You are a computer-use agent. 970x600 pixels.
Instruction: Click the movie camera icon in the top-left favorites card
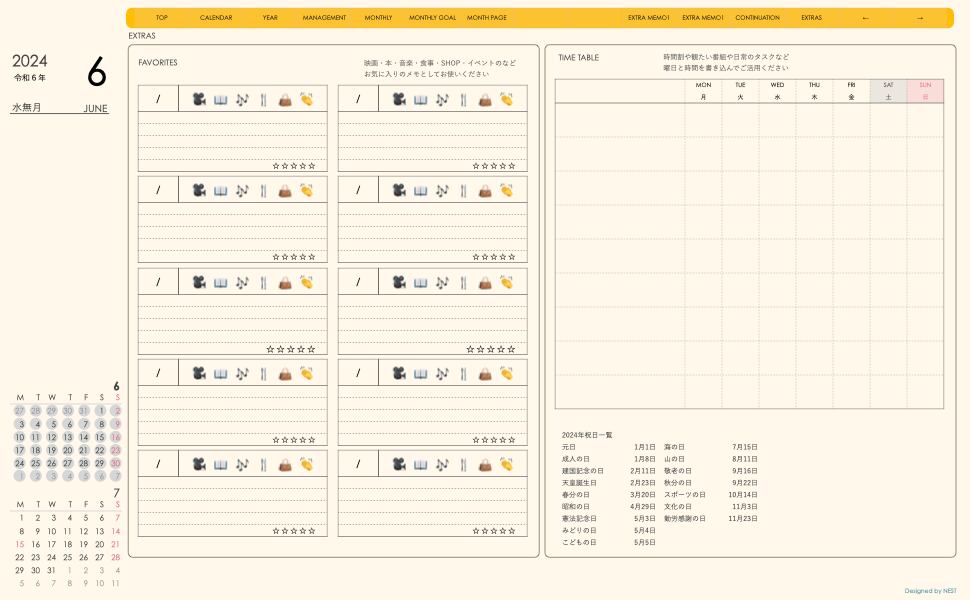click(199, 99)
